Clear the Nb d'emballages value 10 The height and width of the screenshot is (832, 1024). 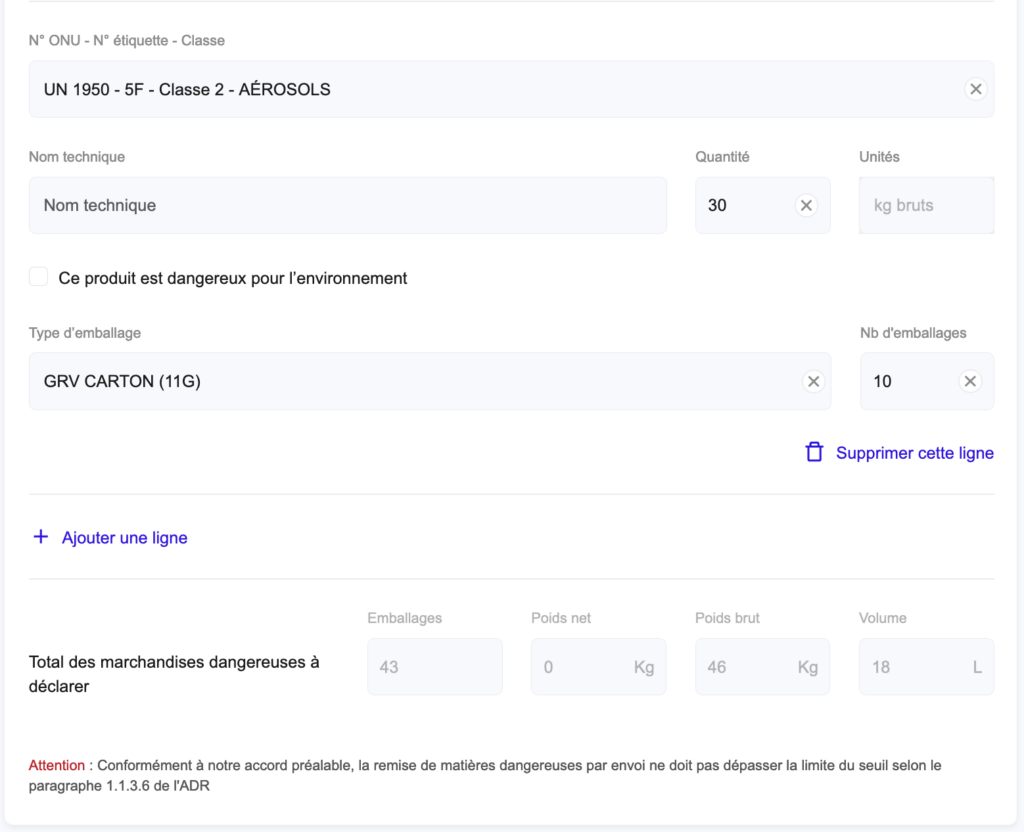(969, 381)
